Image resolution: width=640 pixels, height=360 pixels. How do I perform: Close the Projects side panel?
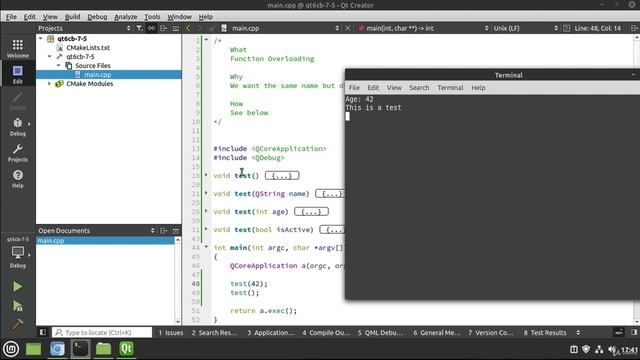(x=176, y=28)
